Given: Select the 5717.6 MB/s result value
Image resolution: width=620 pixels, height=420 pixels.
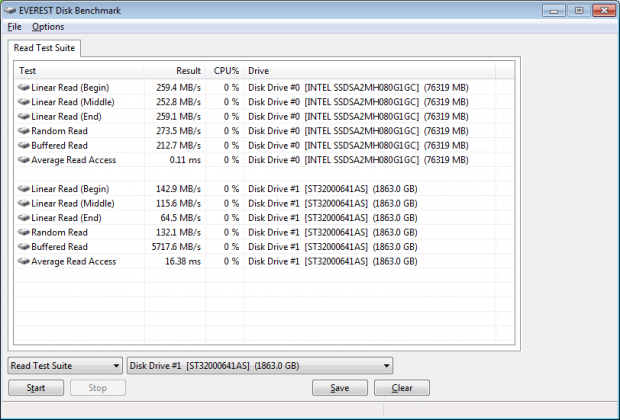Looking at the screenshot, I should click(176, 247).
